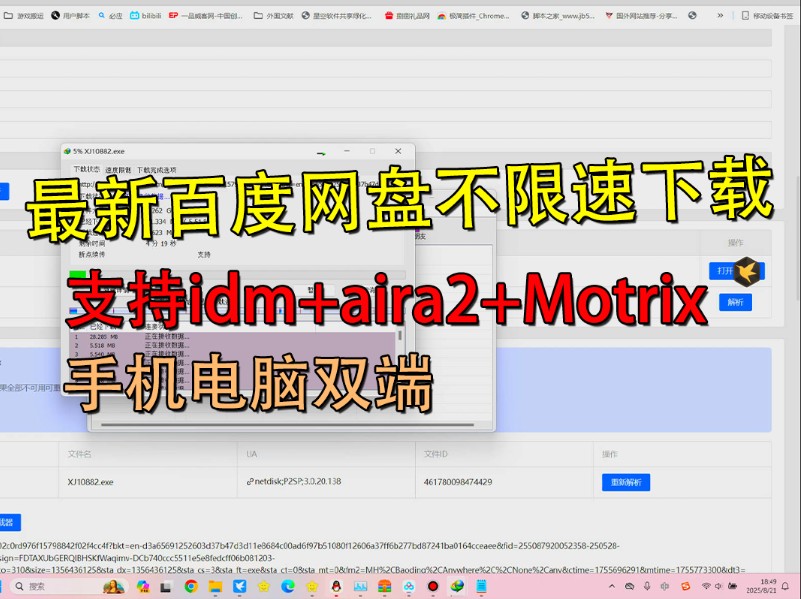This screenshot has height=599, width=801.
Task: Click the 重新解析 button for XJ10882.exe
Action: (626, 482)
